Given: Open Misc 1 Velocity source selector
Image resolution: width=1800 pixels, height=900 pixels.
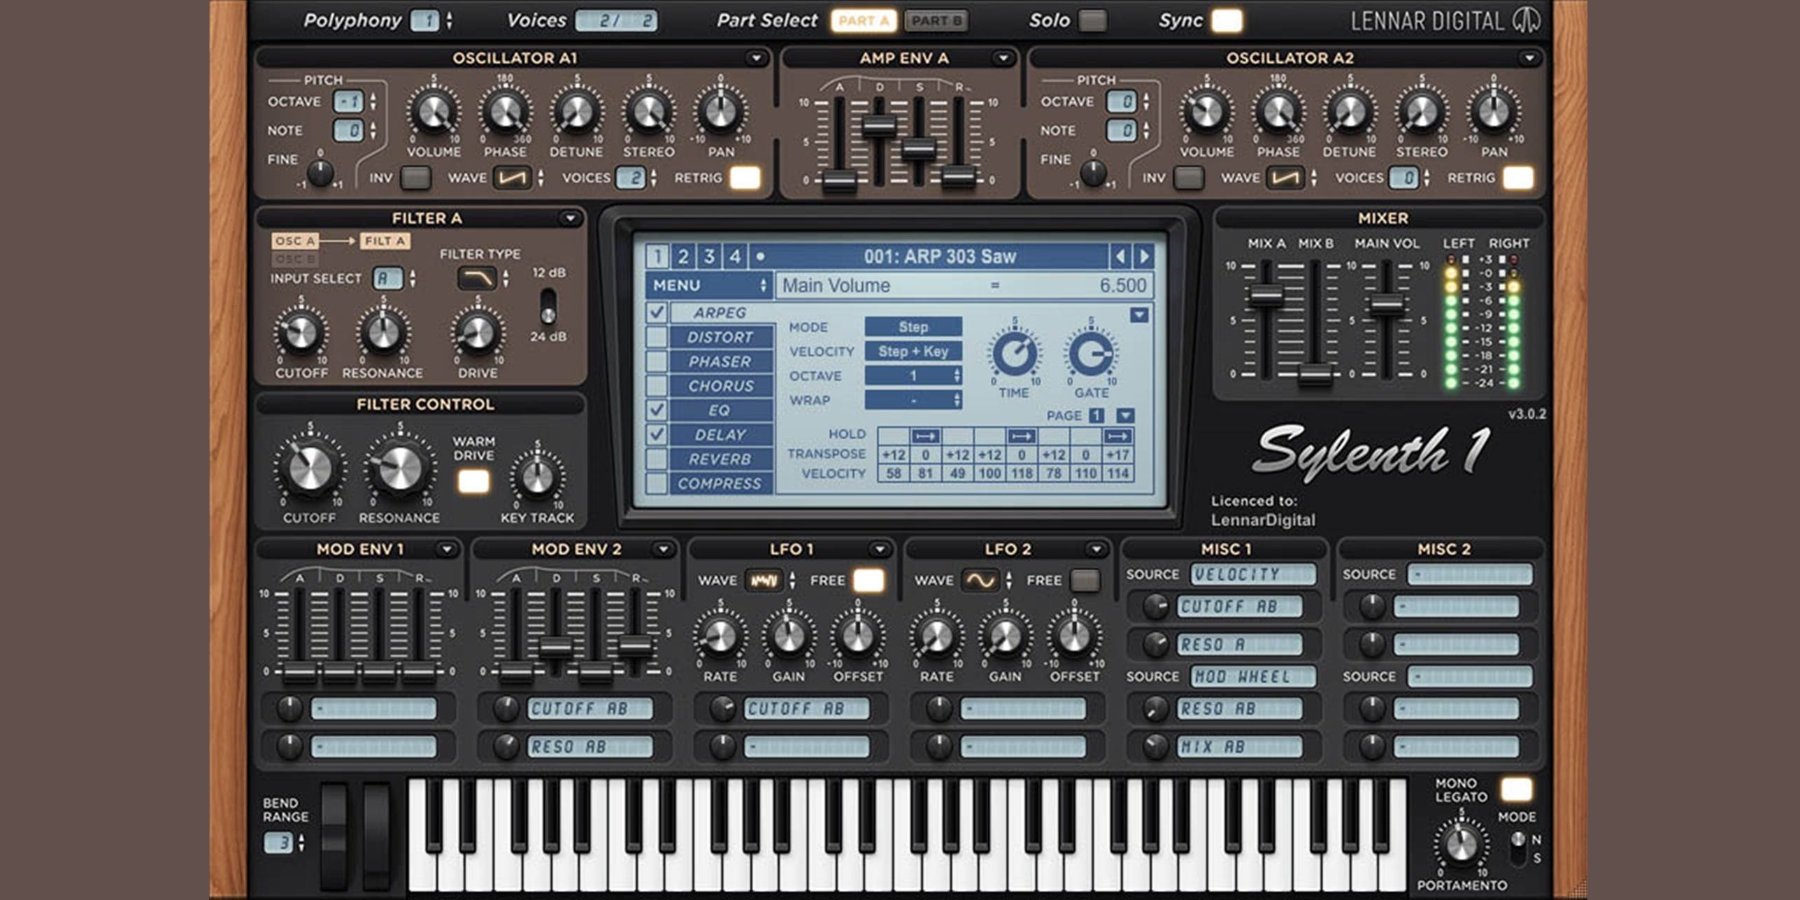Looking at the screenshot, I should click(x=1253, y=574).
